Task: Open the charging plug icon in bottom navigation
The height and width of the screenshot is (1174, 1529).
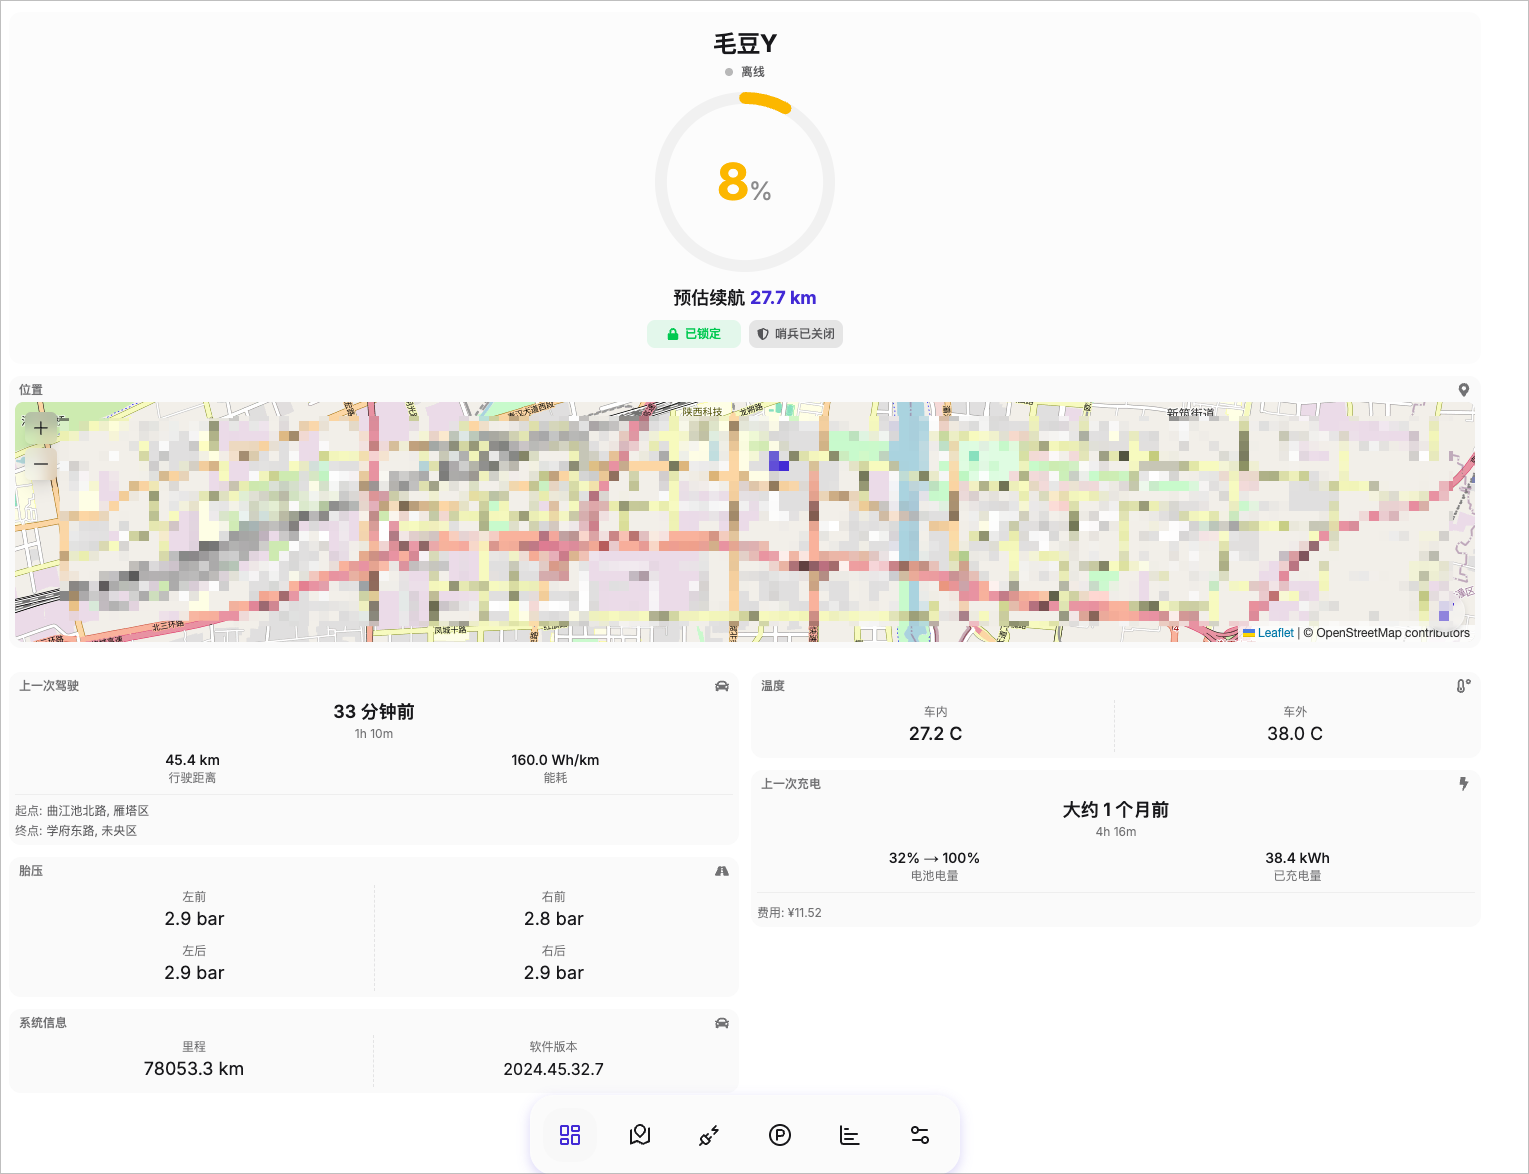Action: (x=710, y=1135)
